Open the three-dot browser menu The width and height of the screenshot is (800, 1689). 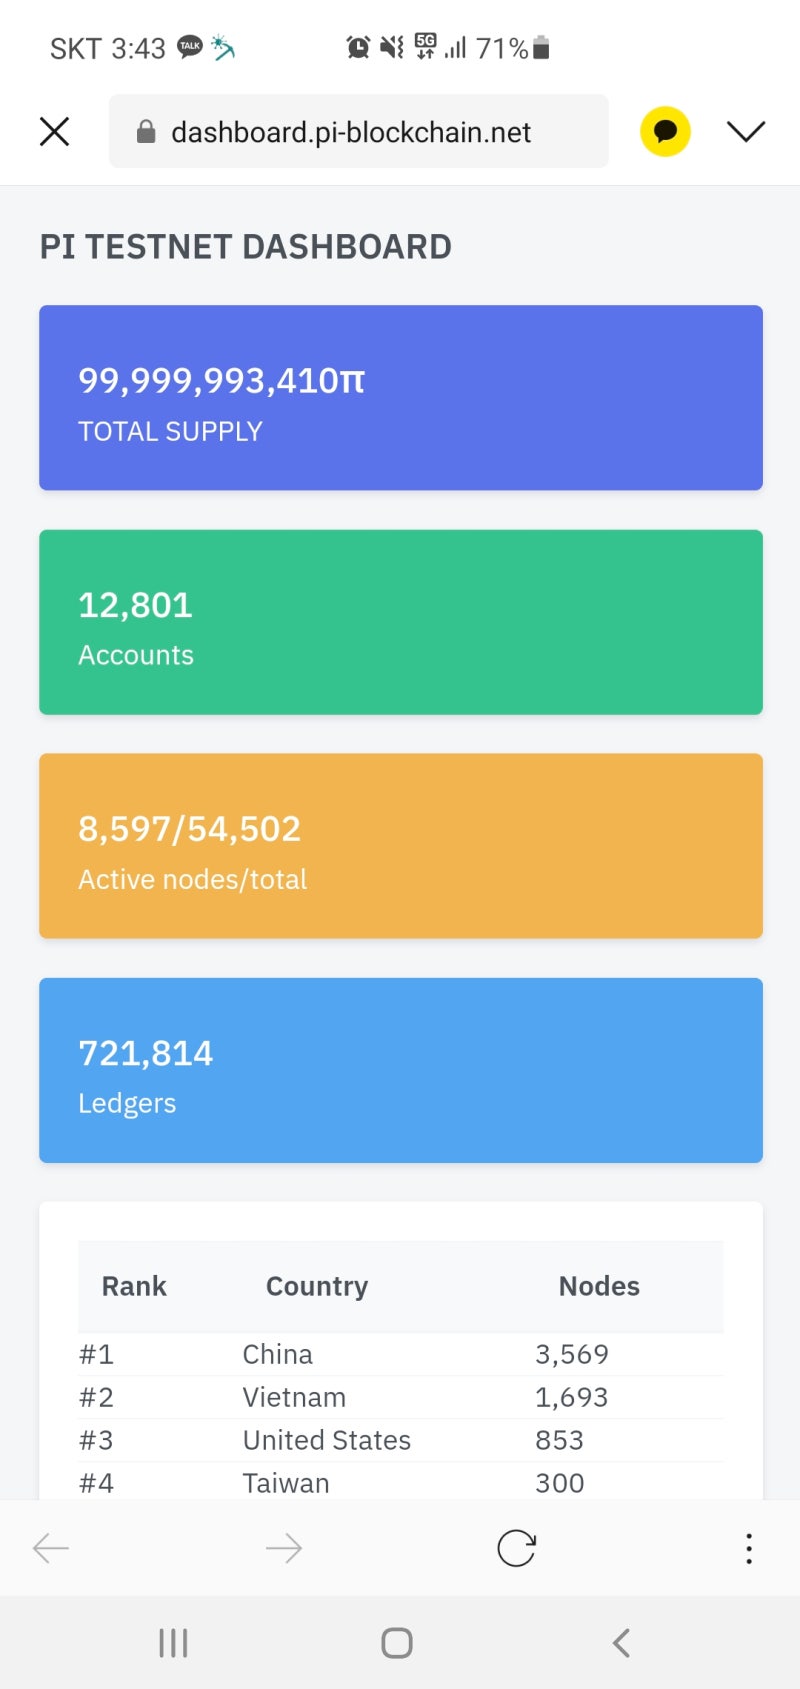click(x=748, y=1549)
